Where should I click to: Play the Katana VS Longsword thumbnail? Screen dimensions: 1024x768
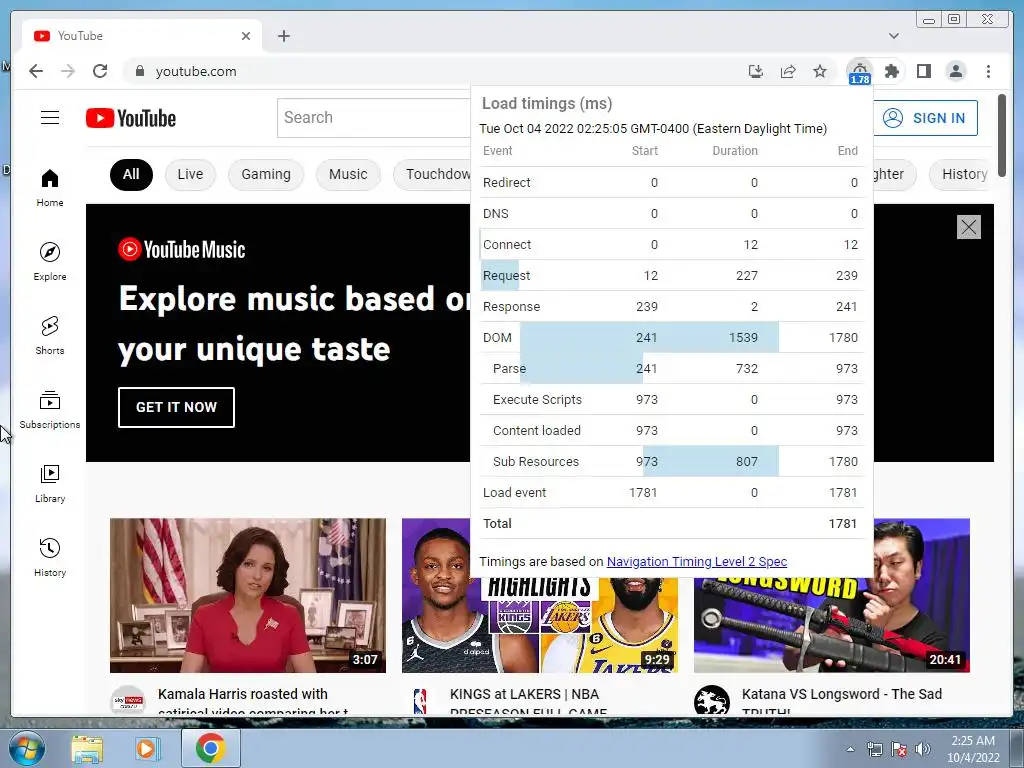[x=831, y=626]
